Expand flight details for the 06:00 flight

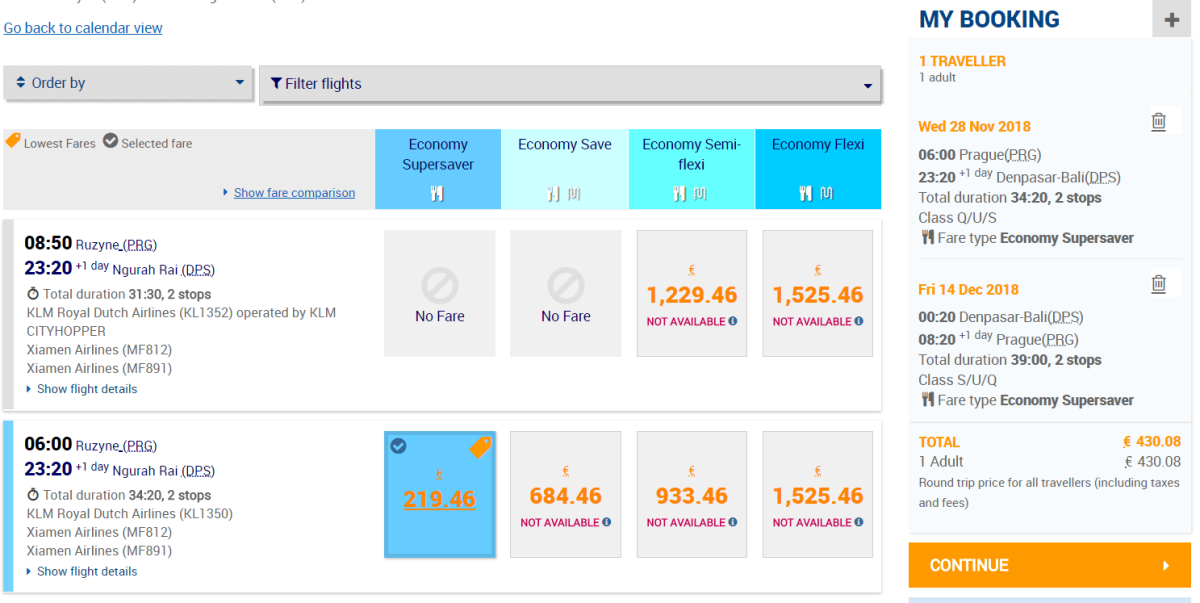[x=87, y=572]
